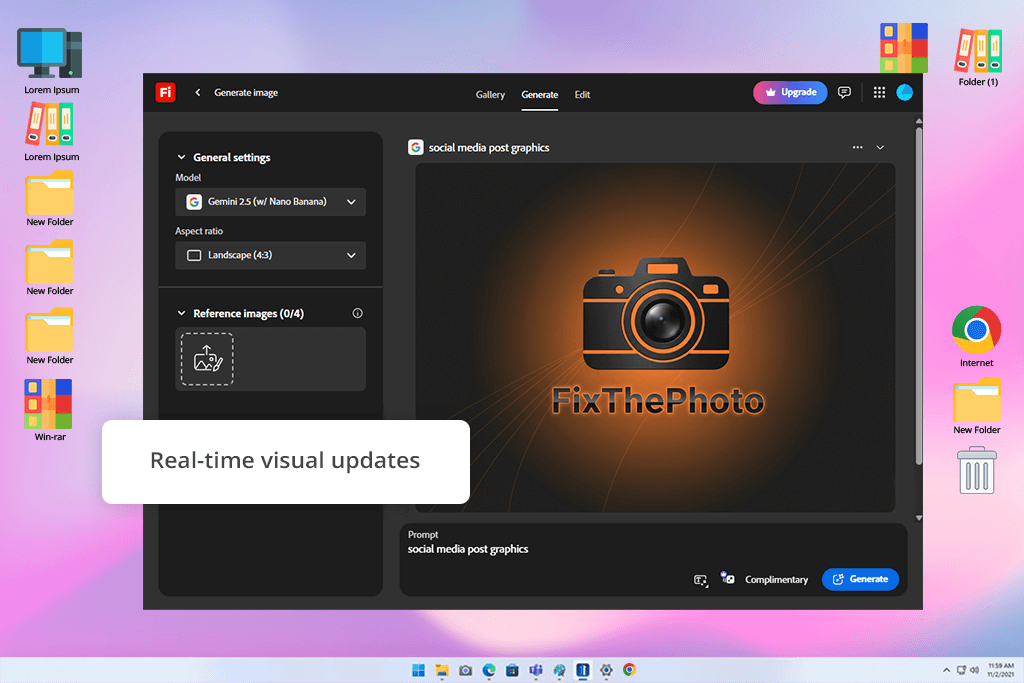This screenshot has width=1024, height=683.
Task: Go back using the arrow beside Generate image
Action: click(x=197, y=93)
